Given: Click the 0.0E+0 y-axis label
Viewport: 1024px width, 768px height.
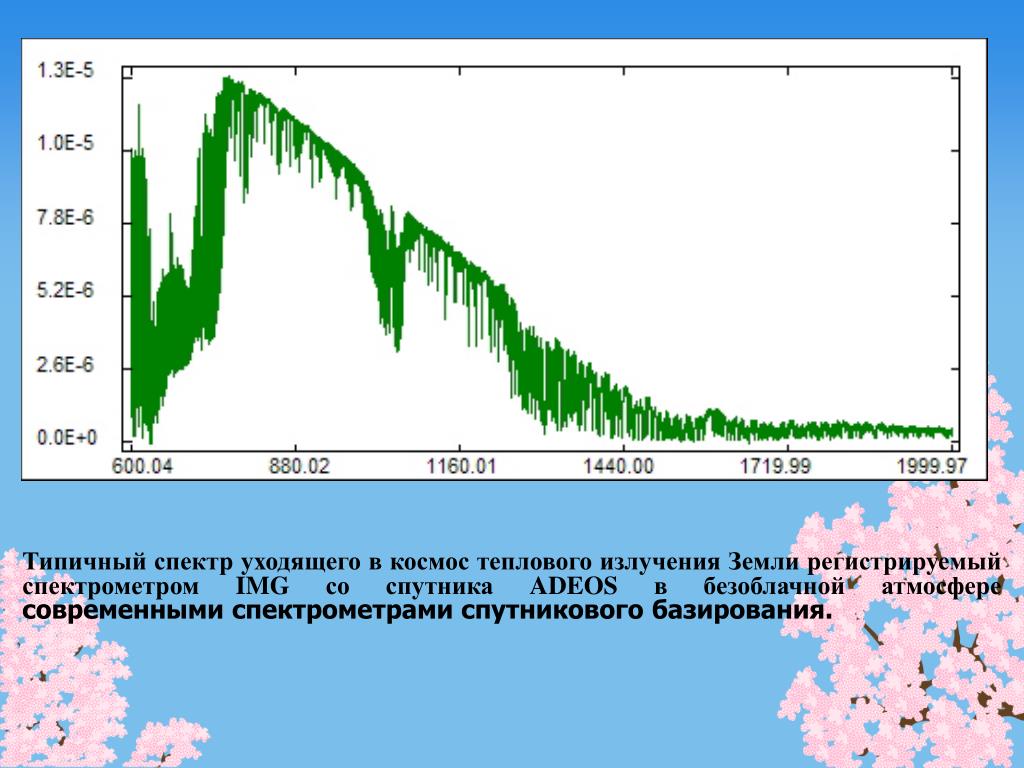Looking at the screenshot, I should (x=67, y=437).
